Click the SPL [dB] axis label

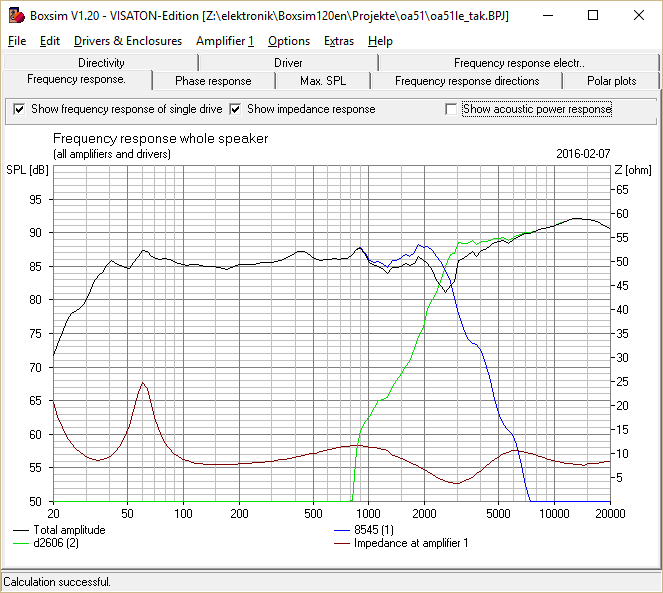click(x=27, y=170)
